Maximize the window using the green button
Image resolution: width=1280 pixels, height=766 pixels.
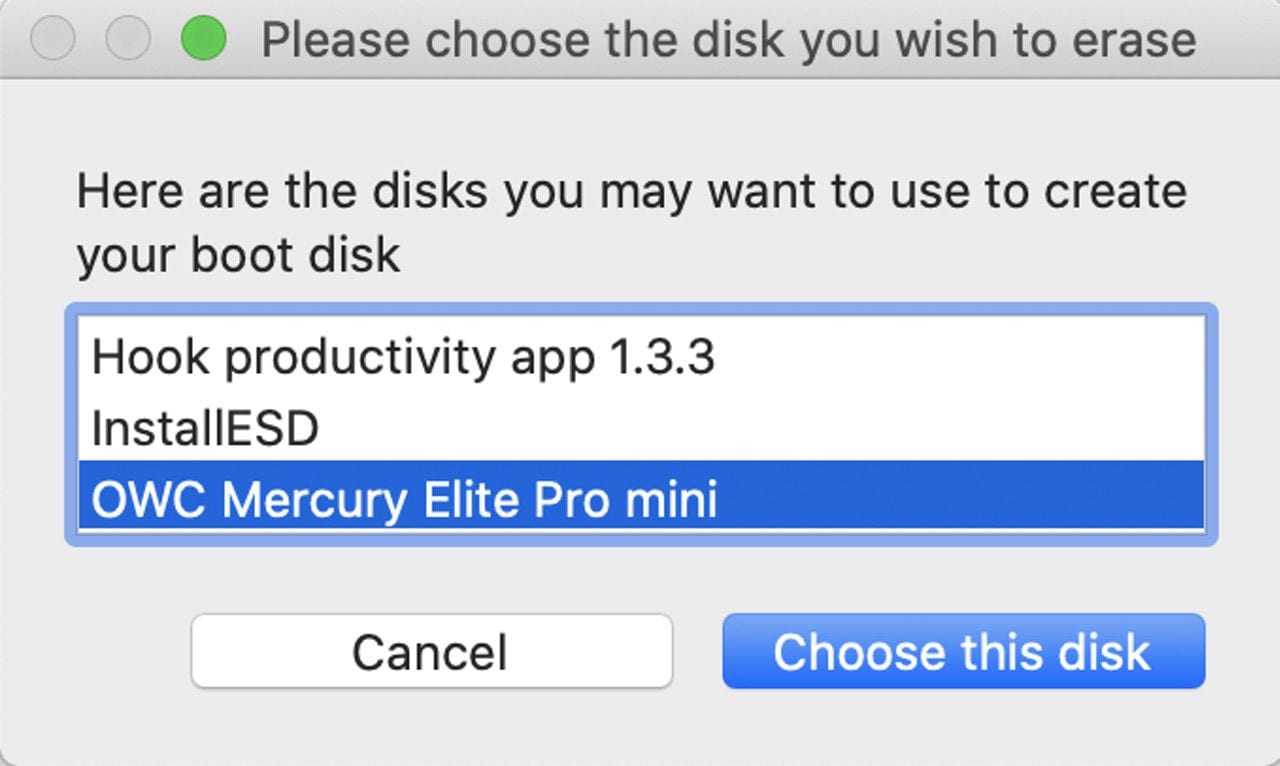(203, 40)
